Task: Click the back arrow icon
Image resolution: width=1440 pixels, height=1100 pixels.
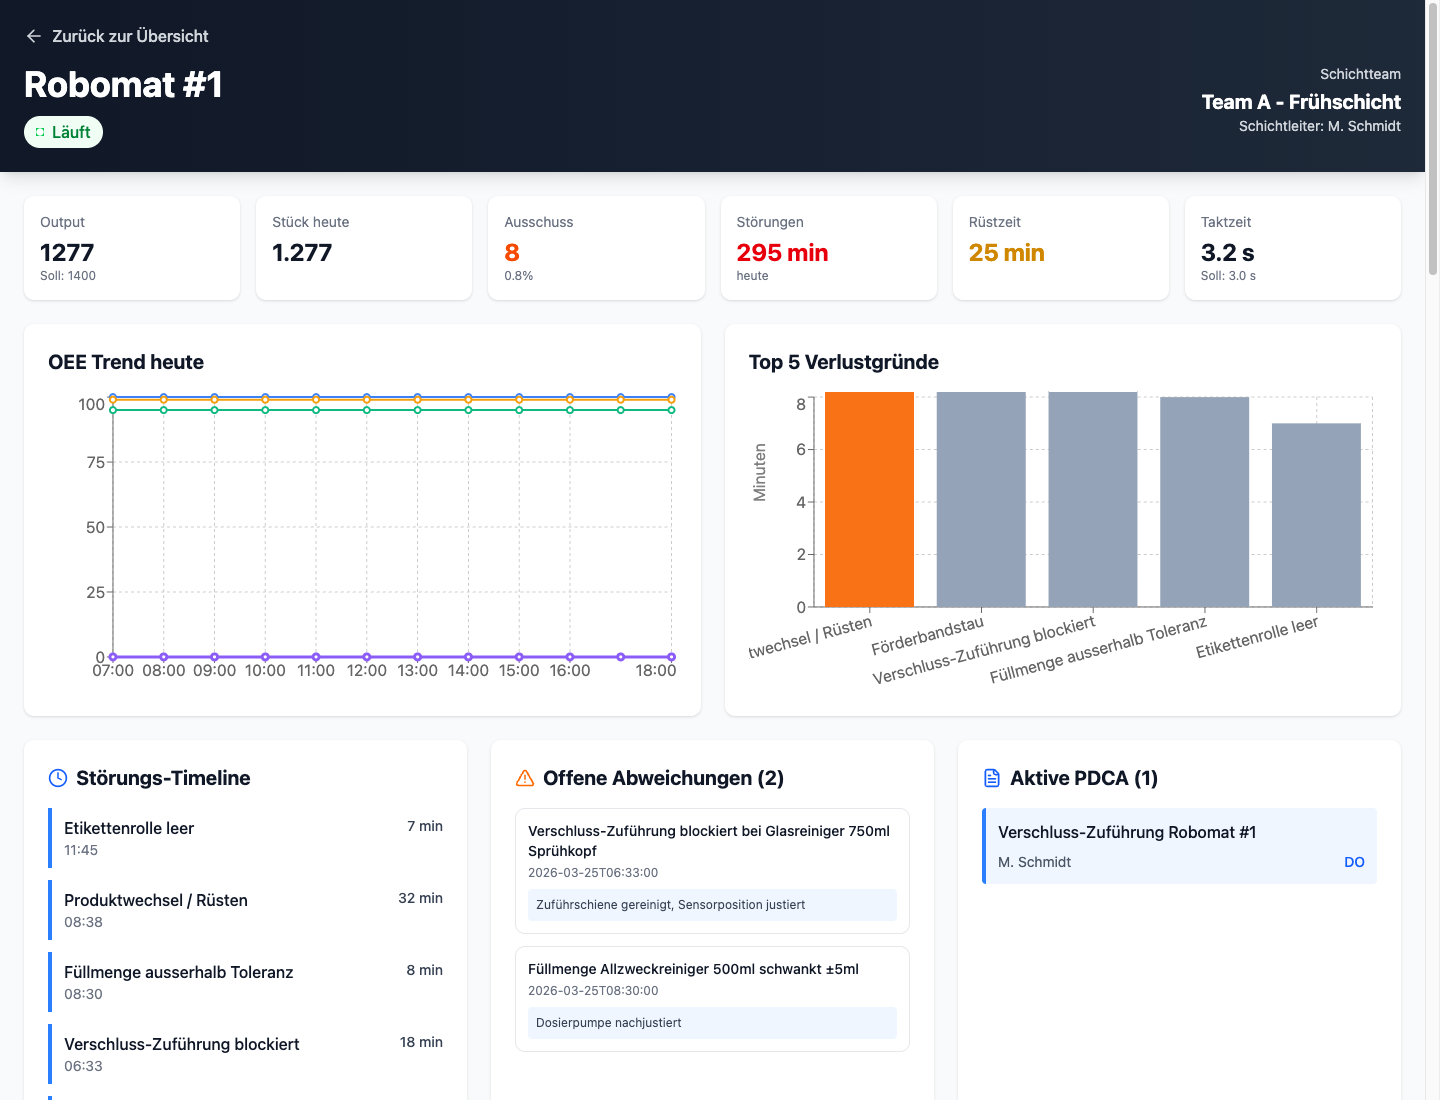Action: (34, 36)
